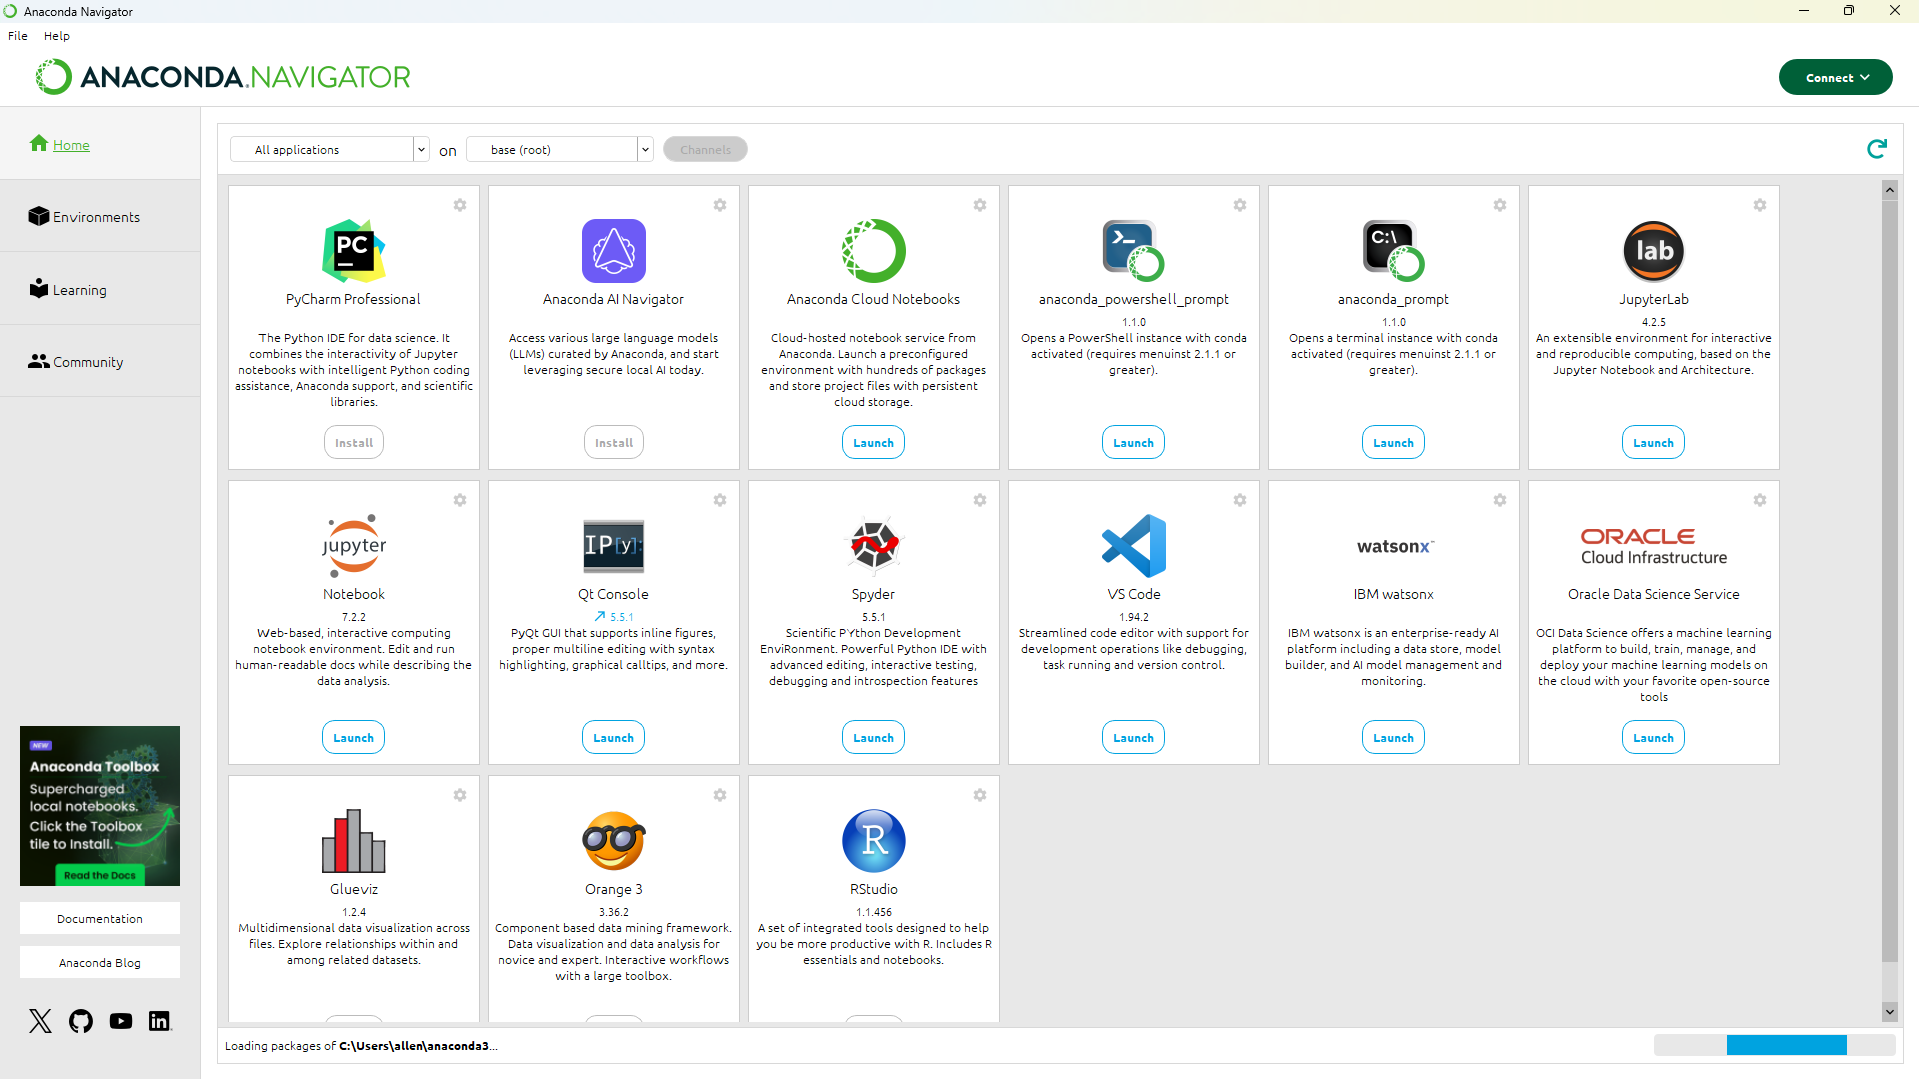Click the Channels button
The width and height of the screenshot is (1919, 1079).
point(705,149)
